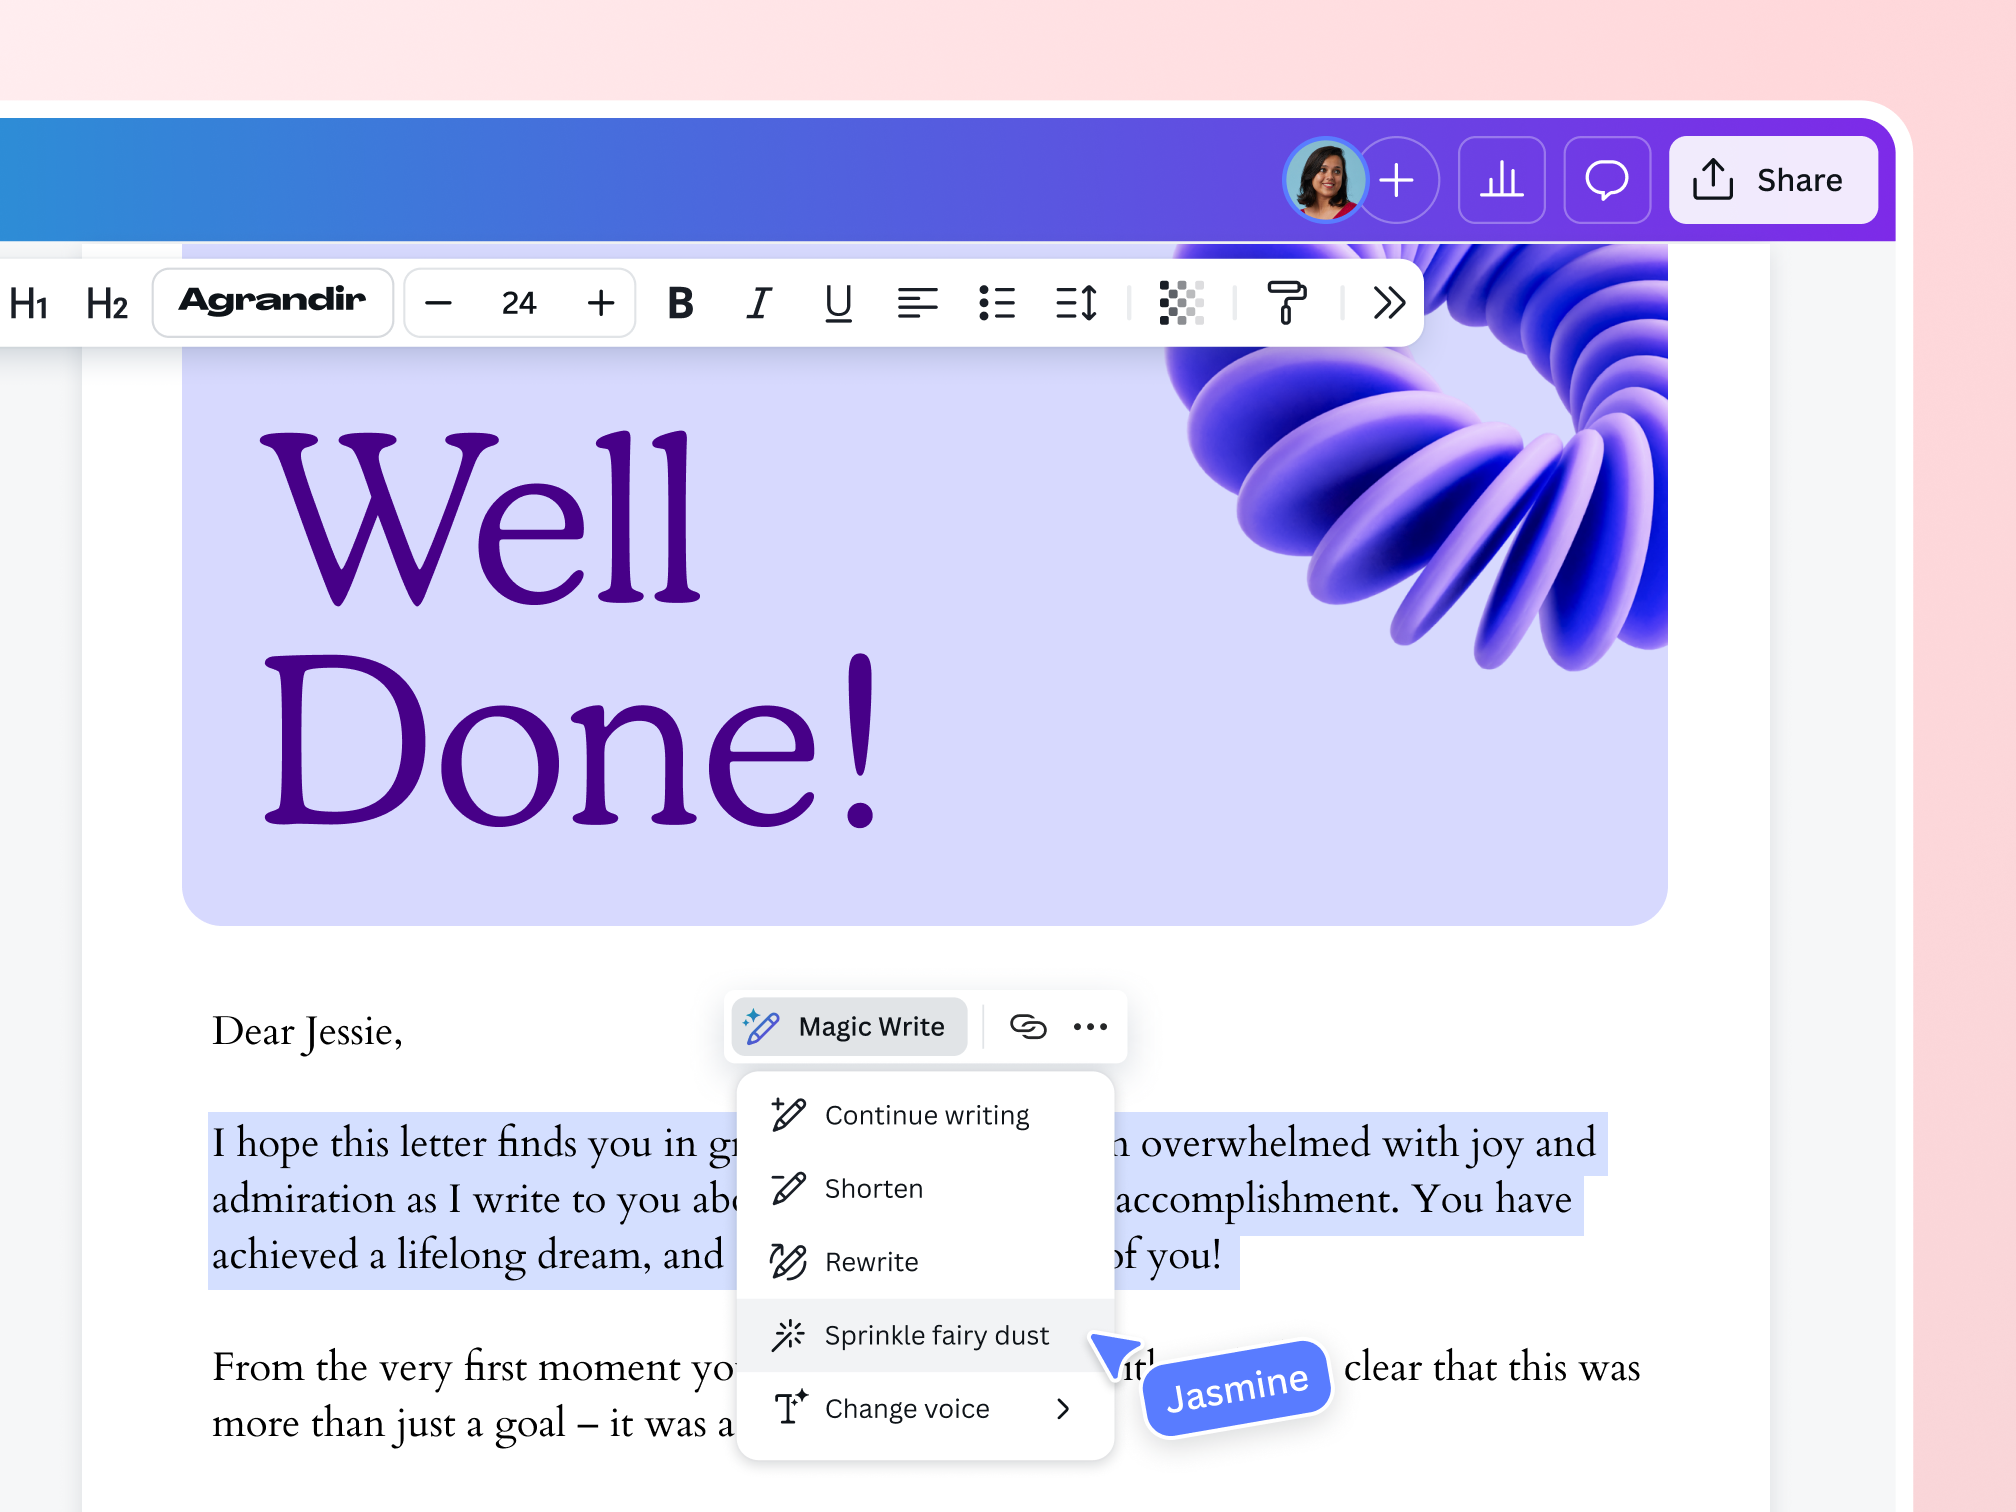Open the insights bar chart icon

[1501, 180]
